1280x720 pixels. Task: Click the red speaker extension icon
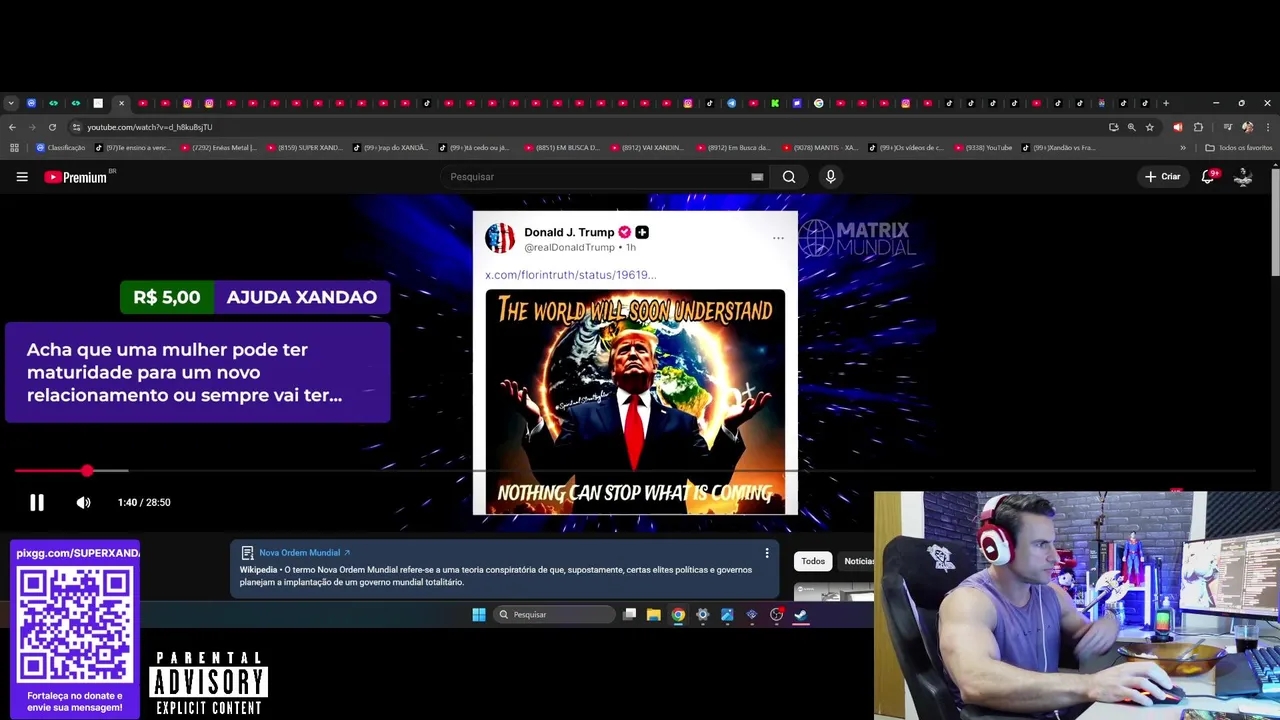click(1177, 127)
